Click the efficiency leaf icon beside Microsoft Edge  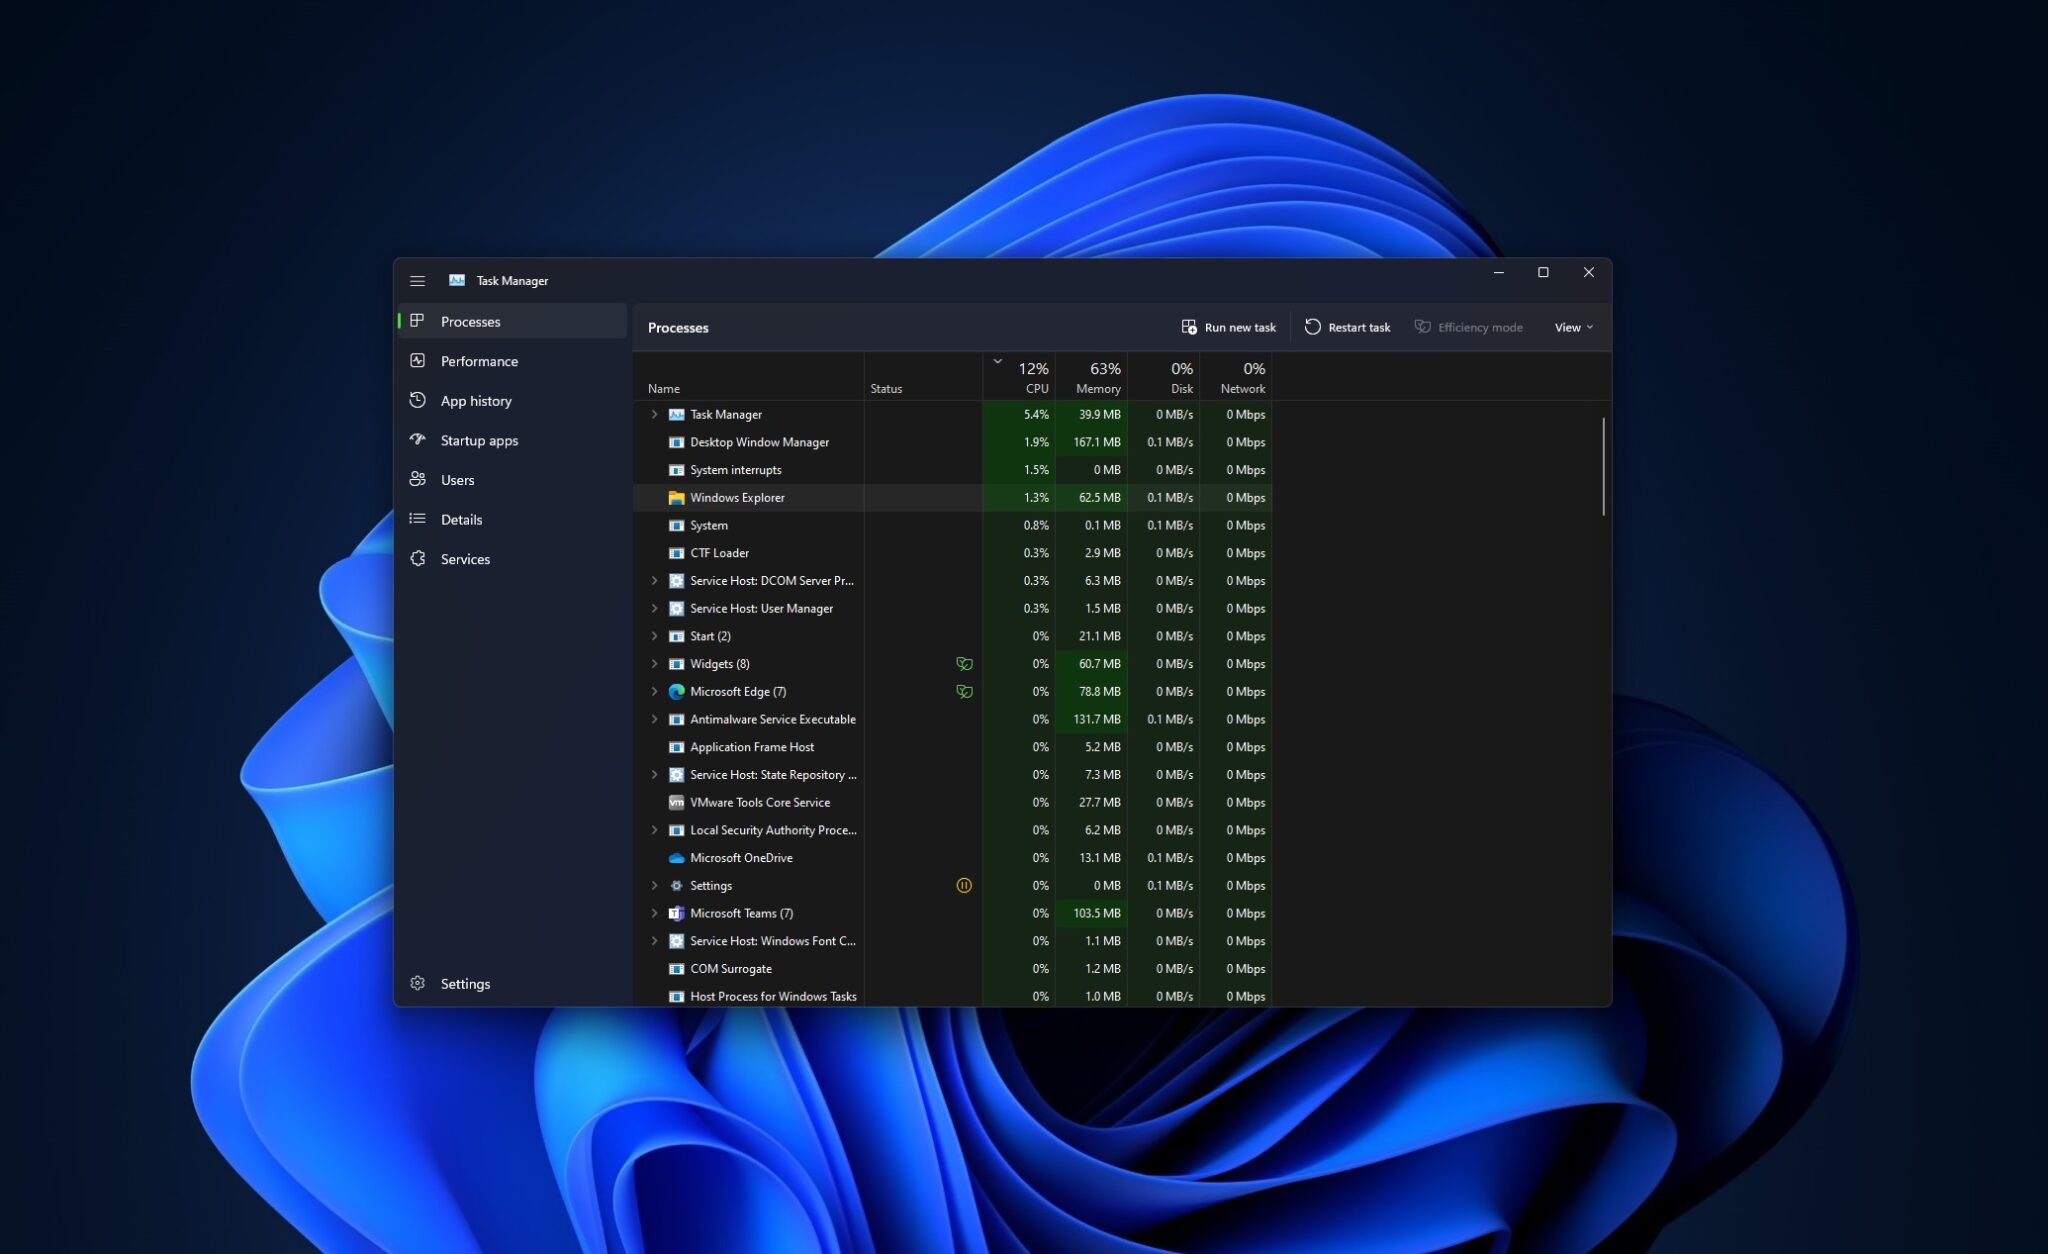[963, 691]
